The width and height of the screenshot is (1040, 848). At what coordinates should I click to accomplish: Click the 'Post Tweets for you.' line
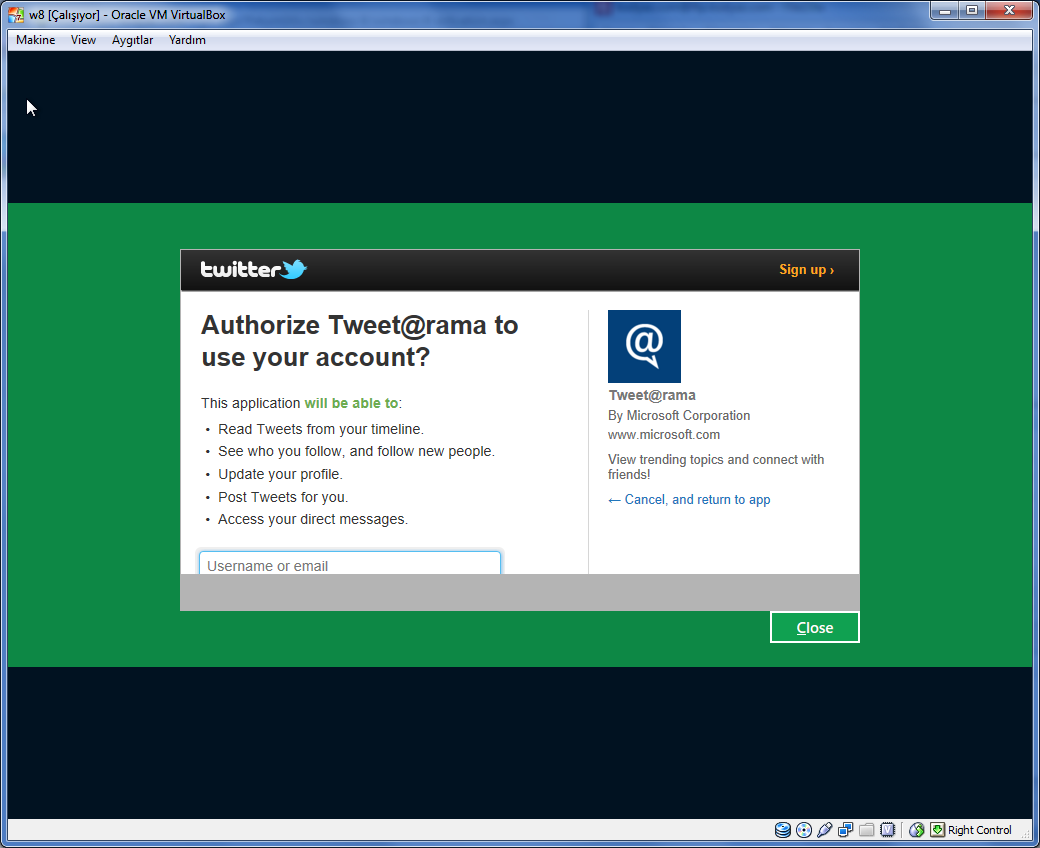(283, 497)
